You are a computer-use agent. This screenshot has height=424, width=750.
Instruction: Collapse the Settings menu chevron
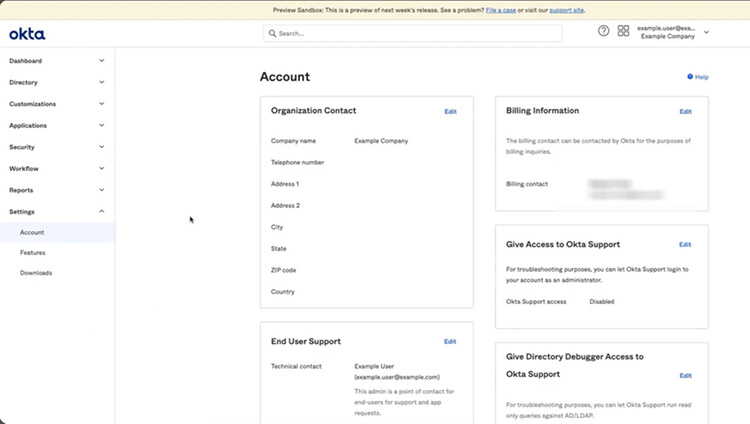101,212
